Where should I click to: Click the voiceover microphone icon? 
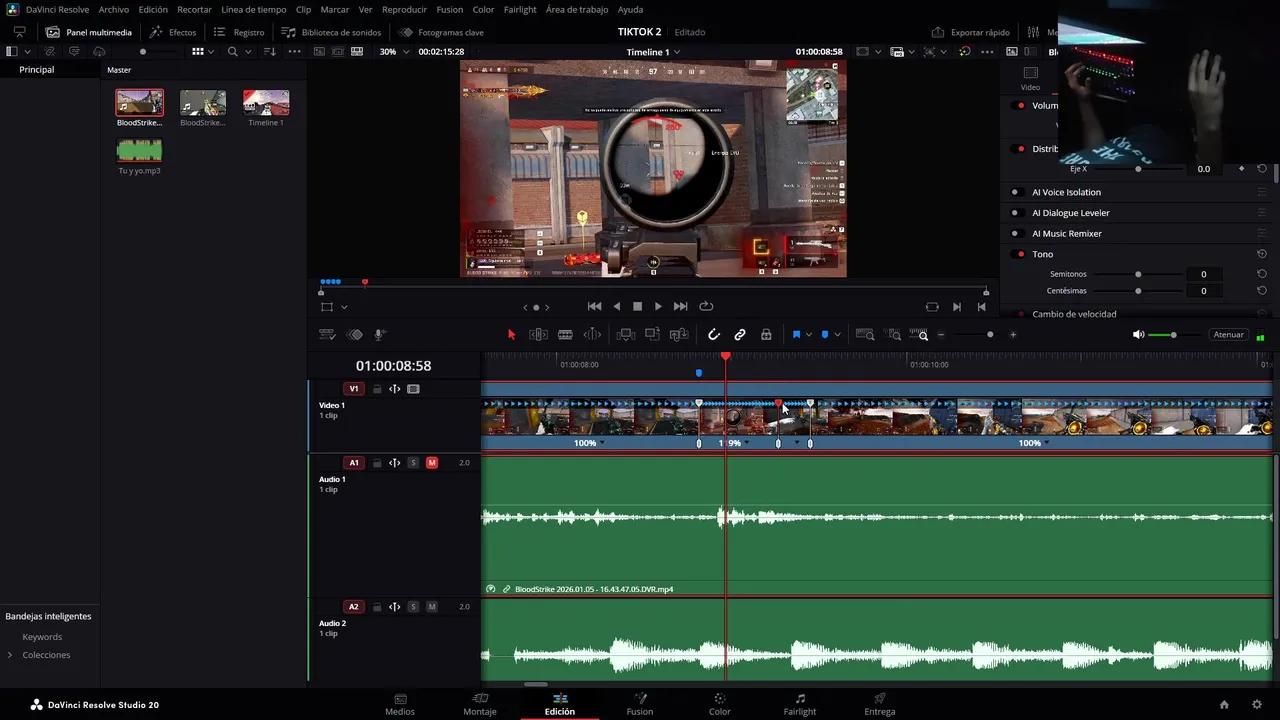coord(380,335)
